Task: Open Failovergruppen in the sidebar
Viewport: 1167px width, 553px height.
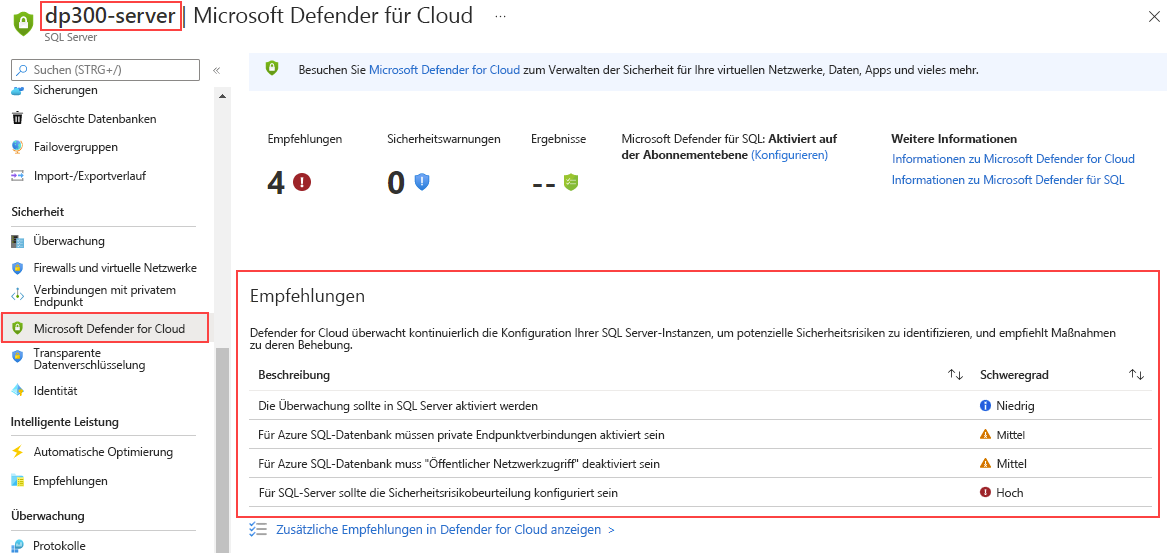Action: click(75, 147)
